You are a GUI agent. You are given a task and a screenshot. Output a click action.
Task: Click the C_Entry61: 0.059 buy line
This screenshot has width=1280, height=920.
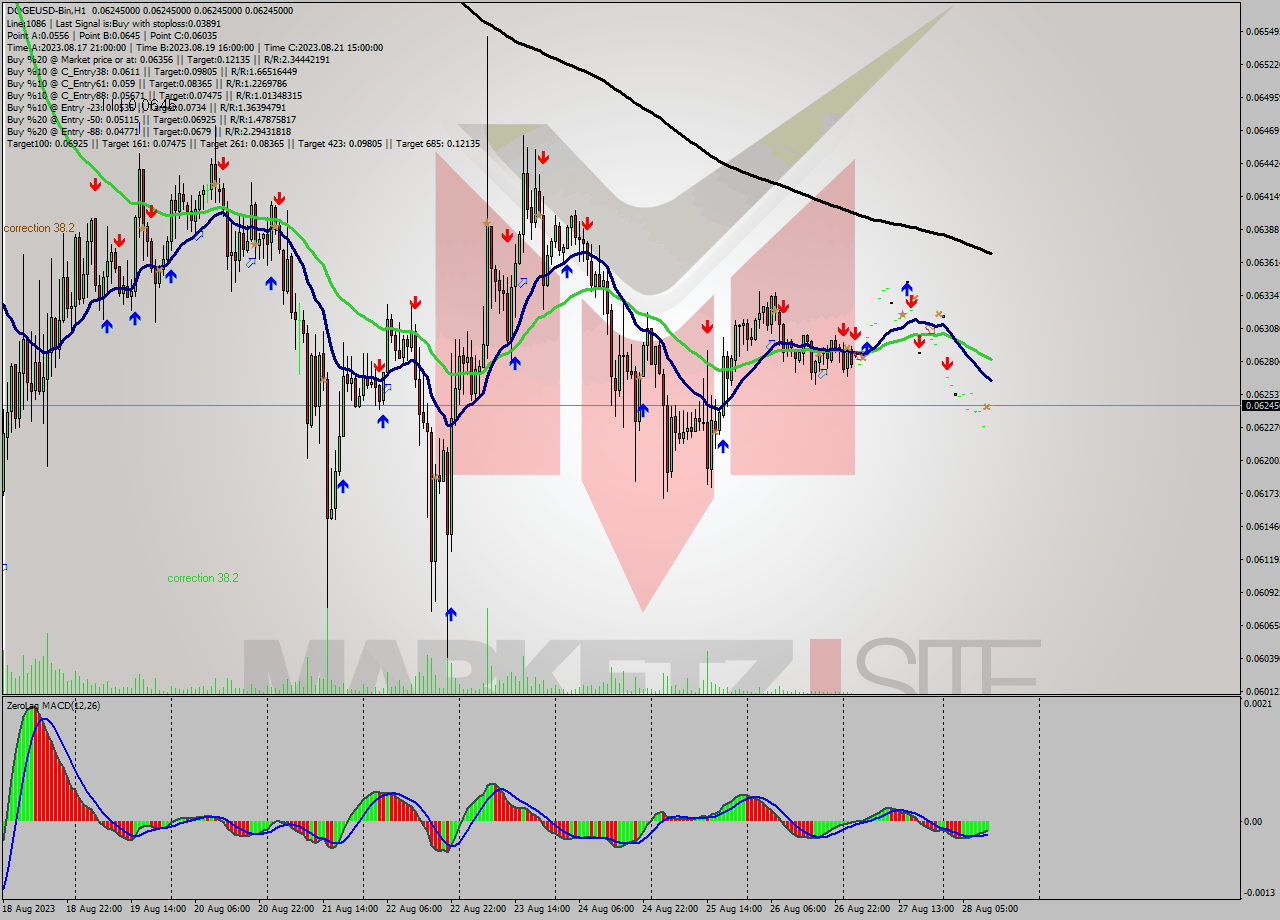pos(145,83)
